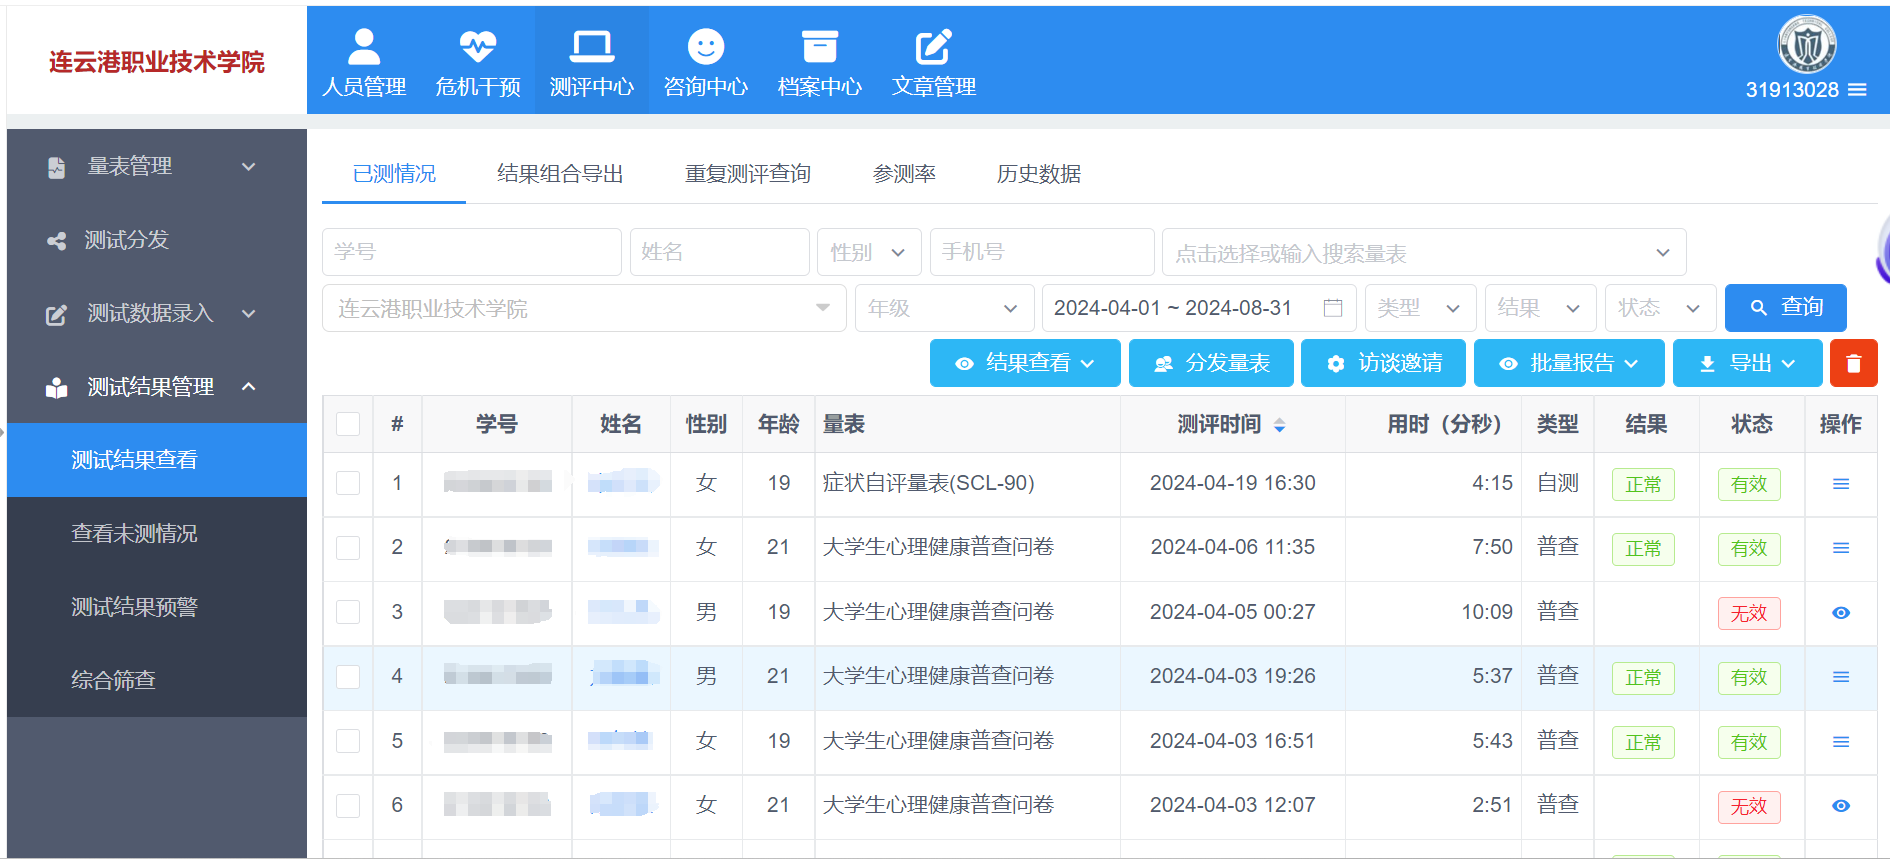Click 量表管理 document icon in sidebar

click(x=57, y=167)
